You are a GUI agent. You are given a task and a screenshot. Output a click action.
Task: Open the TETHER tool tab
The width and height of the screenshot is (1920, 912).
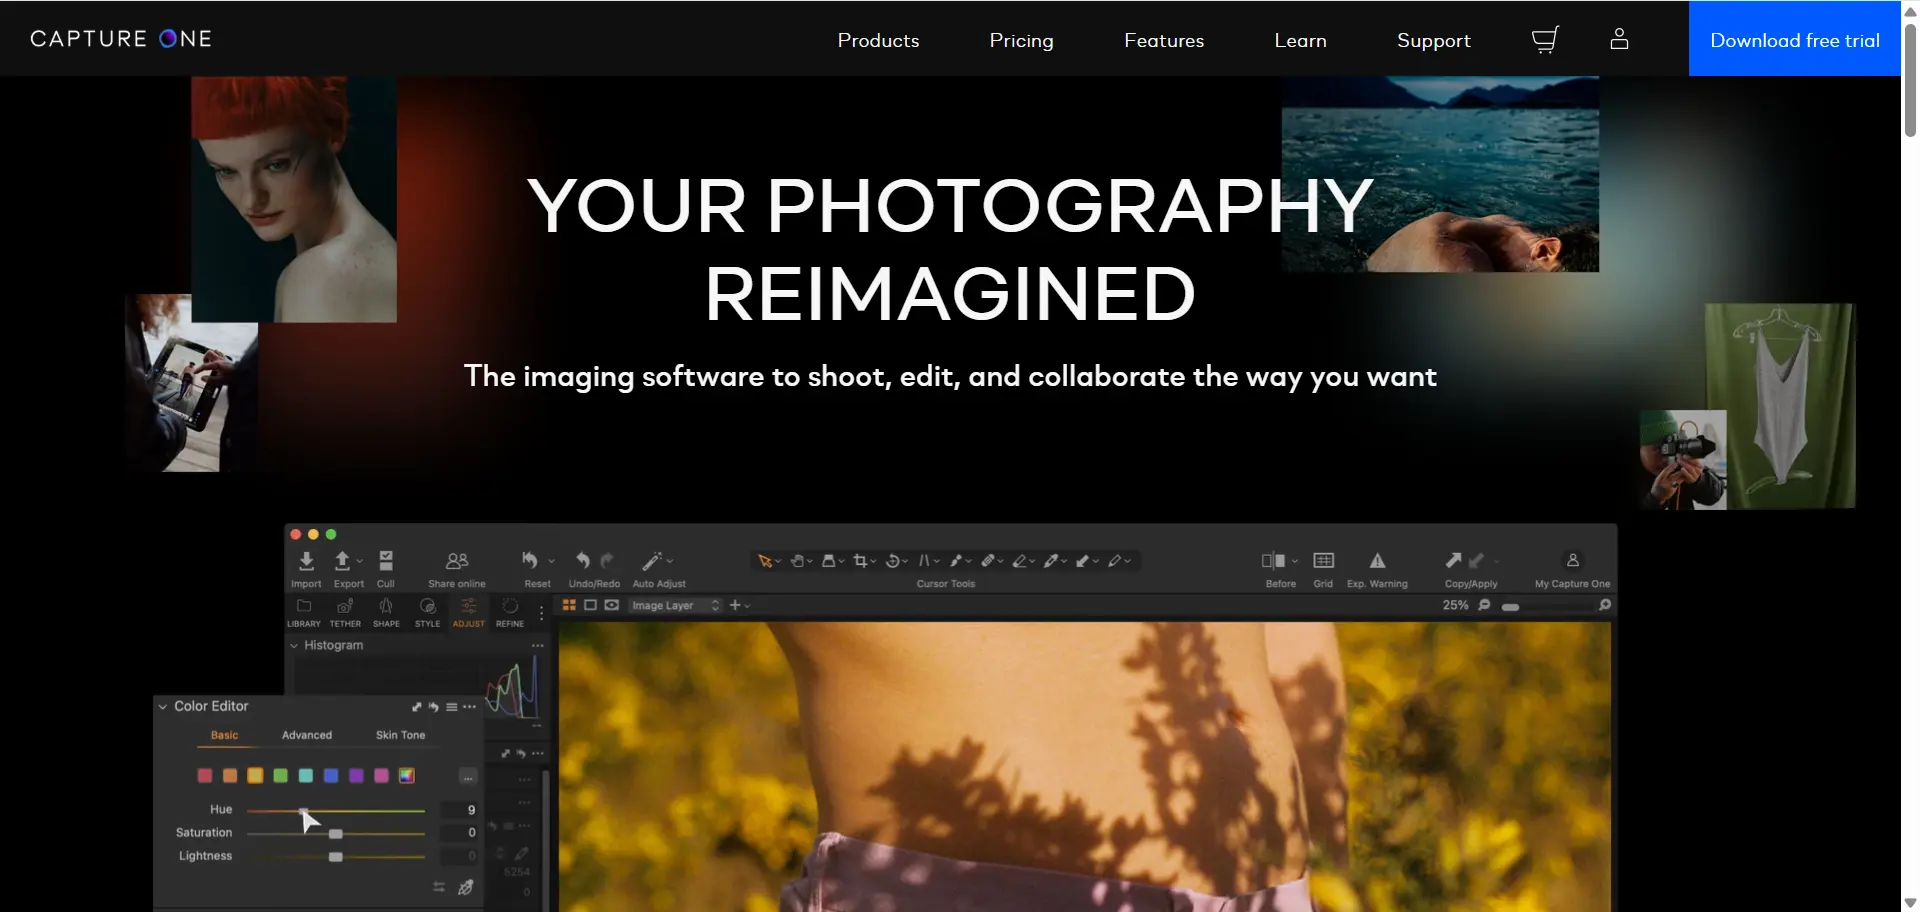[x=345, y=612]
